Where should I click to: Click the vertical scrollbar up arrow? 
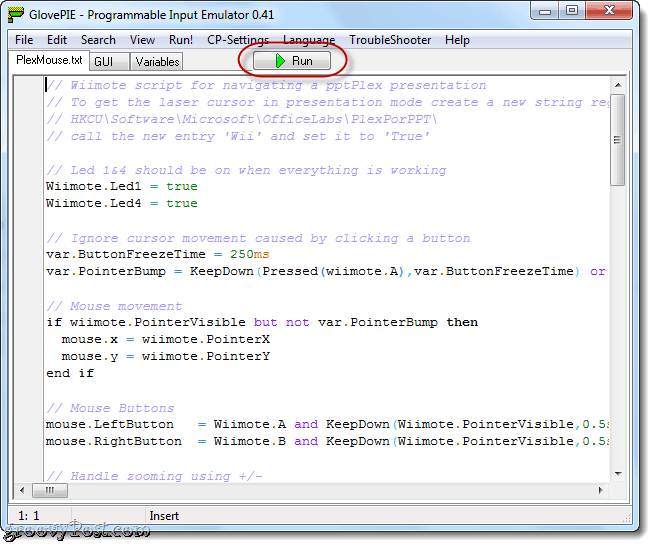(618, 85)
